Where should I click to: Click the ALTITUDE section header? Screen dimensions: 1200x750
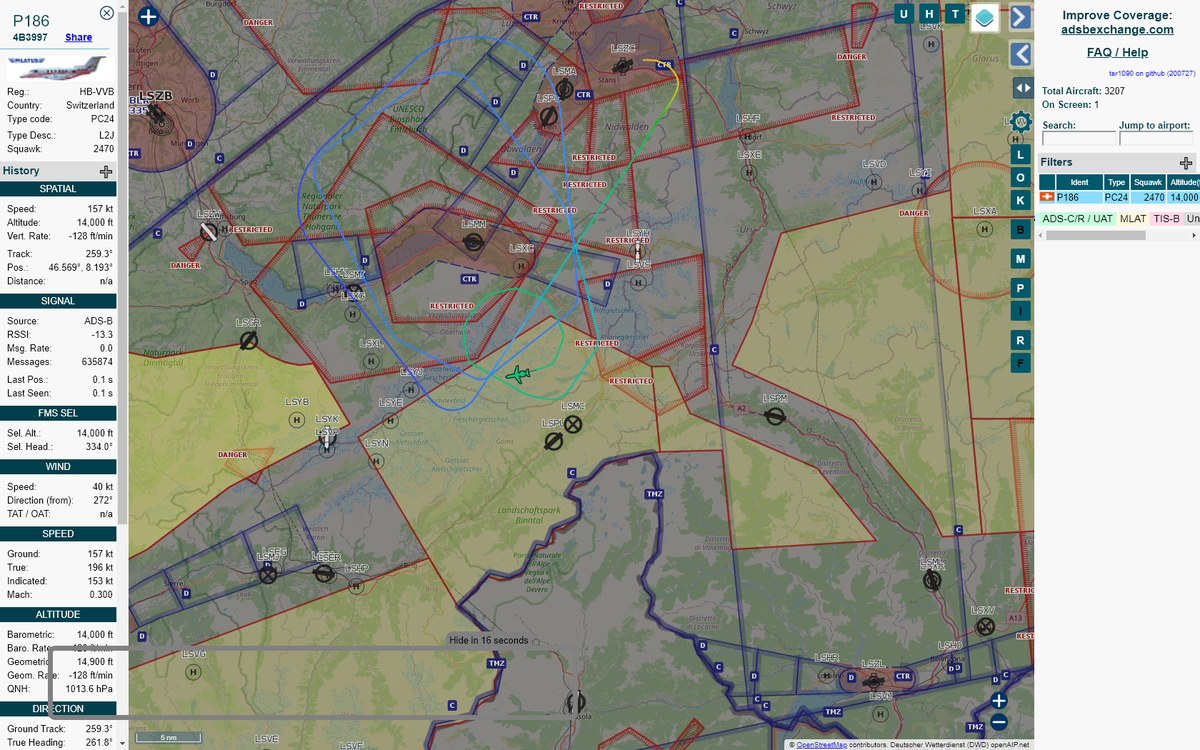(58, 614)
